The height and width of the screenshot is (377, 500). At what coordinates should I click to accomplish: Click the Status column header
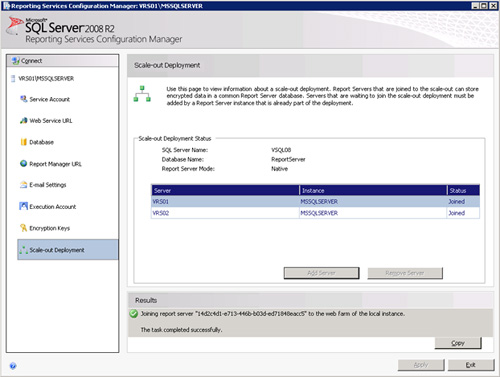[463, 190]
